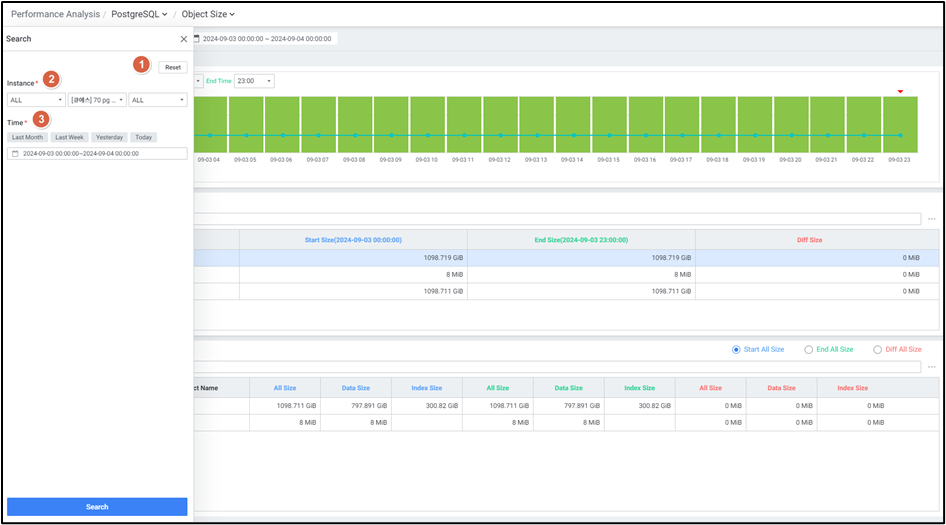
Task: Click the 09-03 12 data point on the chart
Action: tap(500, 135)
